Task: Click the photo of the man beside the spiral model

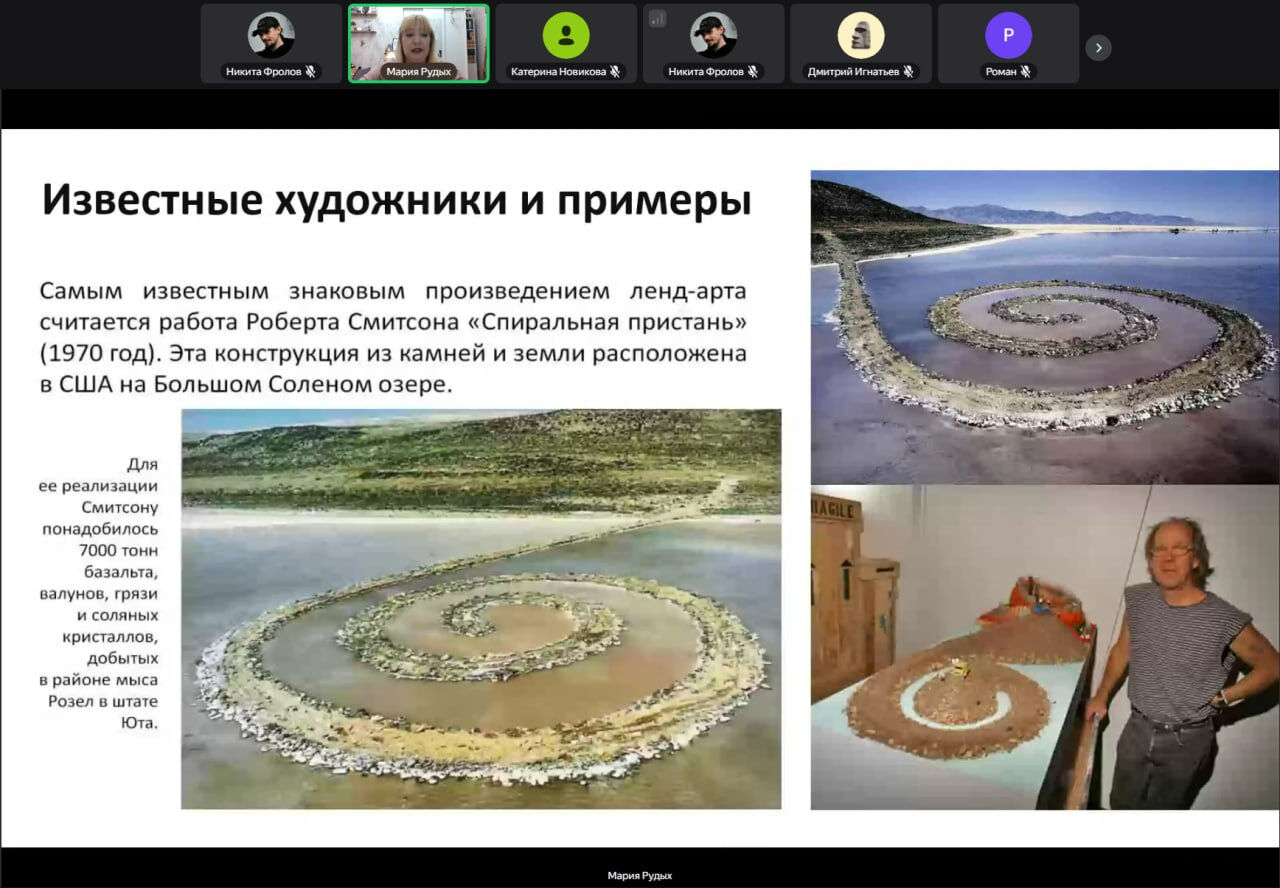Action: (x=1045, y=648)
